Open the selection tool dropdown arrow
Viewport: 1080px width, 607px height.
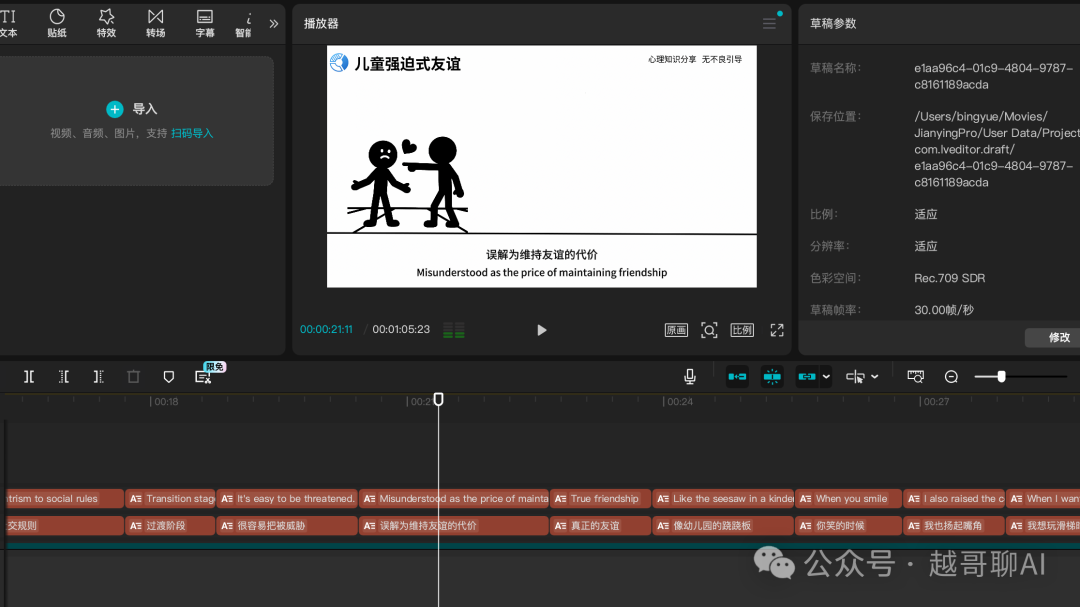tap(874, 376)
